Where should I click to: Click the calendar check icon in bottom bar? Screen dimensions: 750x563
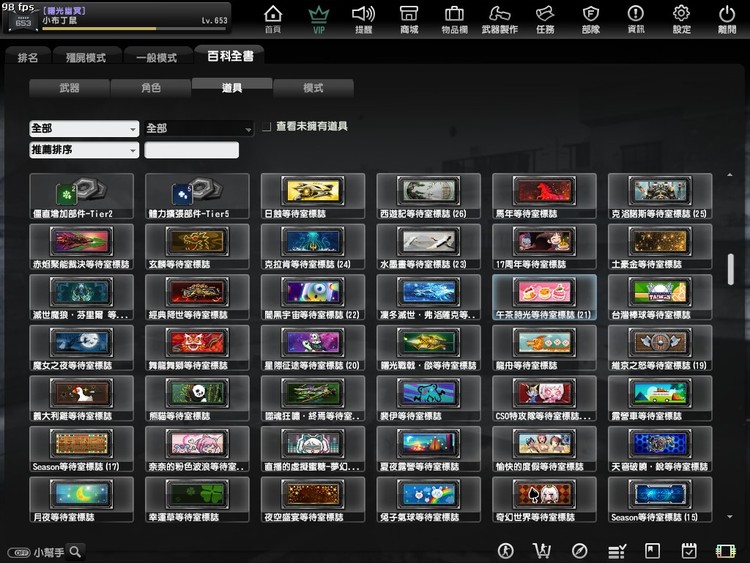[689, 551]
